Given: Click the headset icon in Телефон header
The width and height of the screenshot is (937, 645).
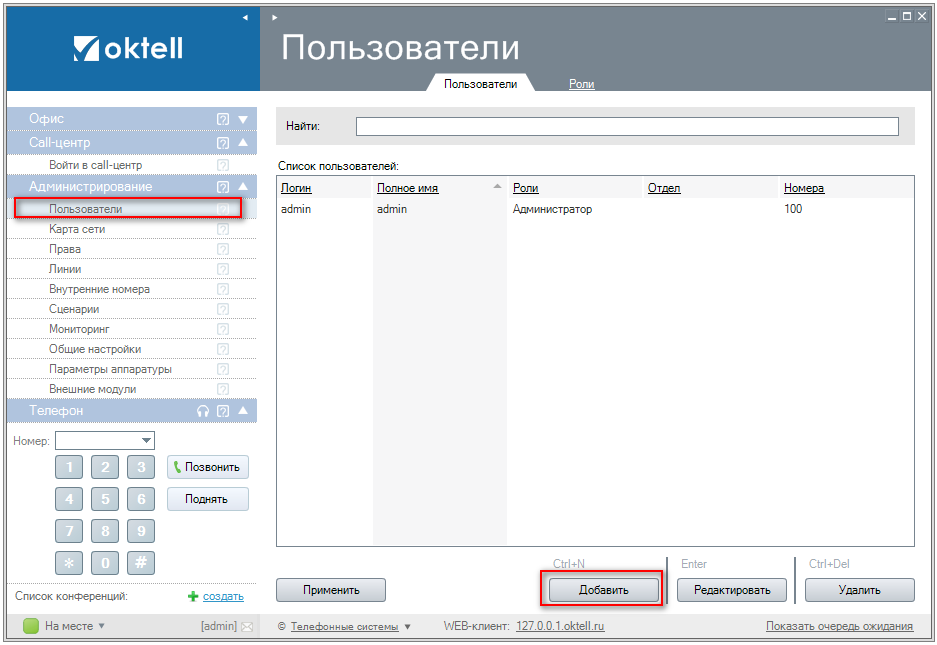Looking at the screenshot, I should pyautogui.click(x=203, y=411).
